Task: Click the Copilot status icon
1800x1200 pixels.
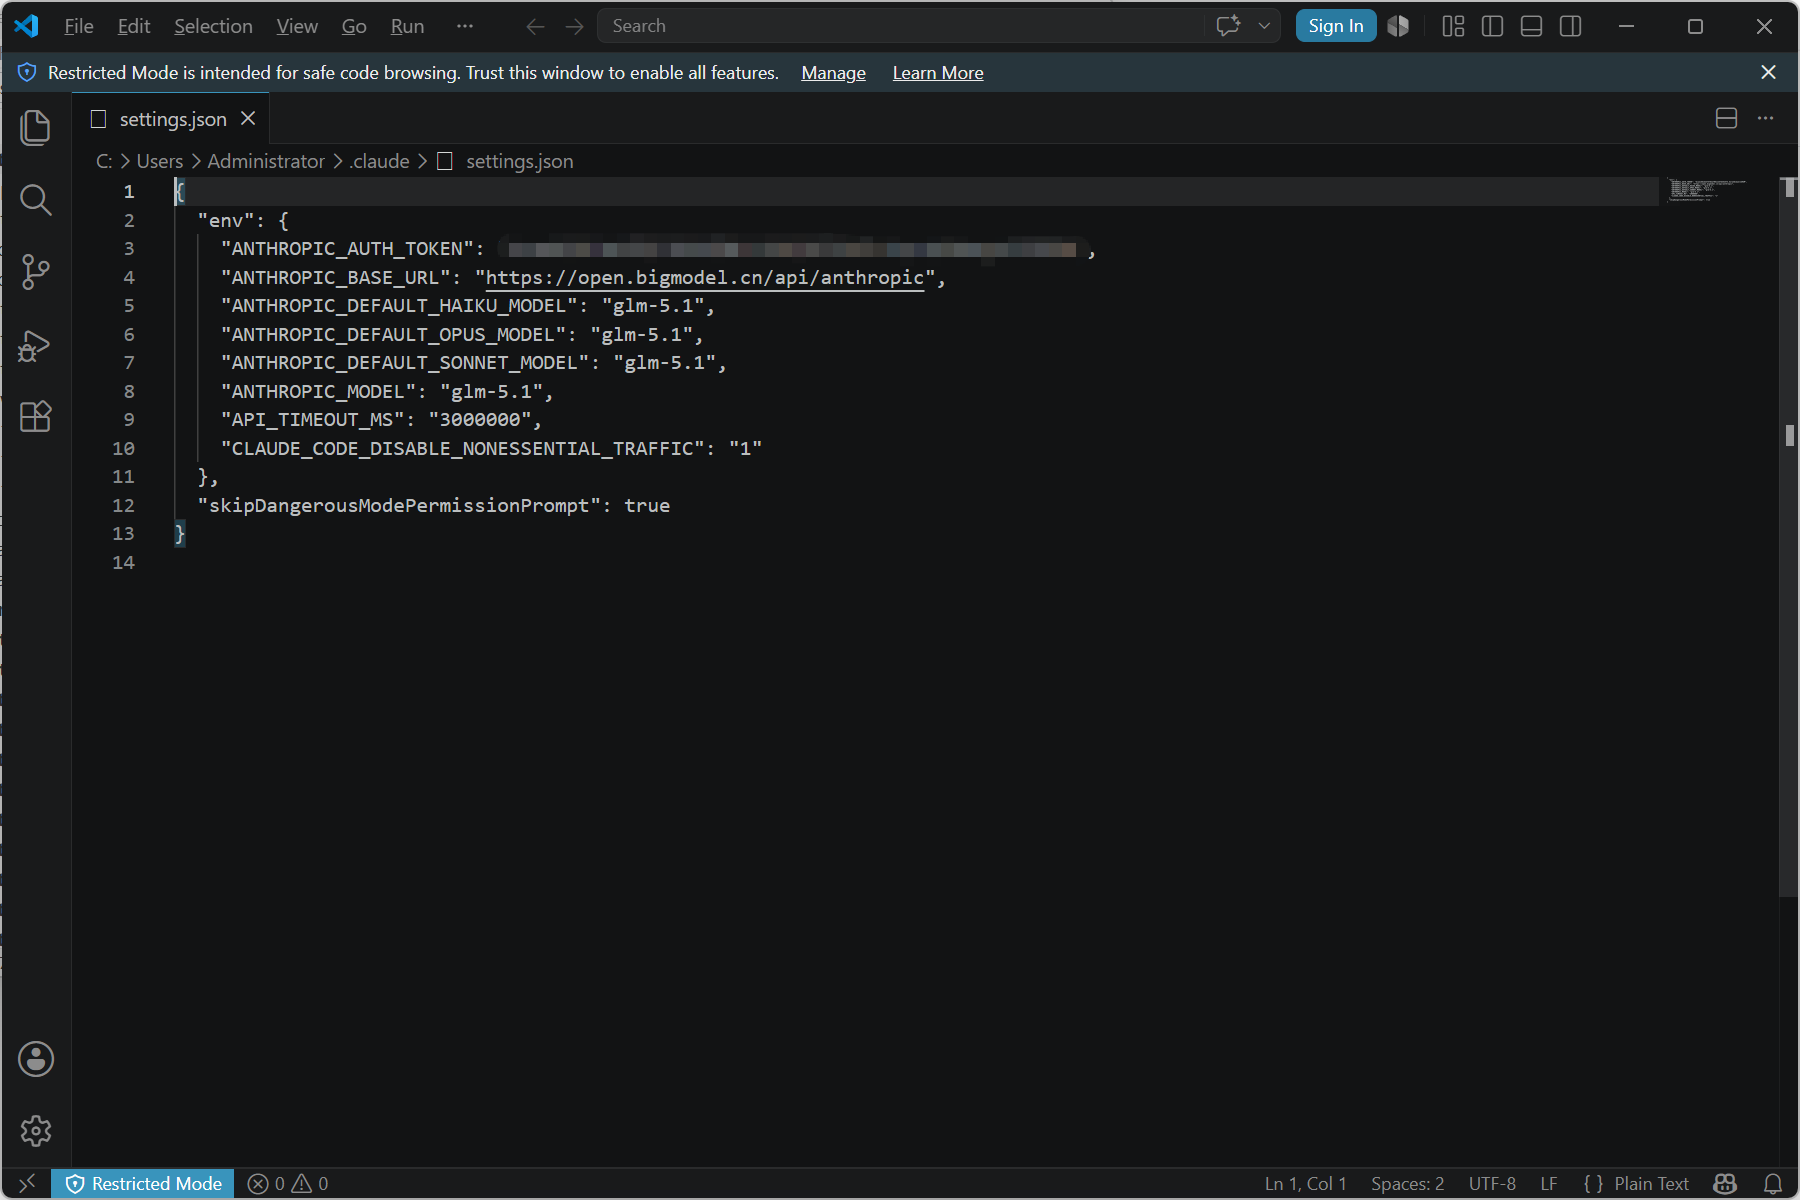Action: pos(1725,1184)
